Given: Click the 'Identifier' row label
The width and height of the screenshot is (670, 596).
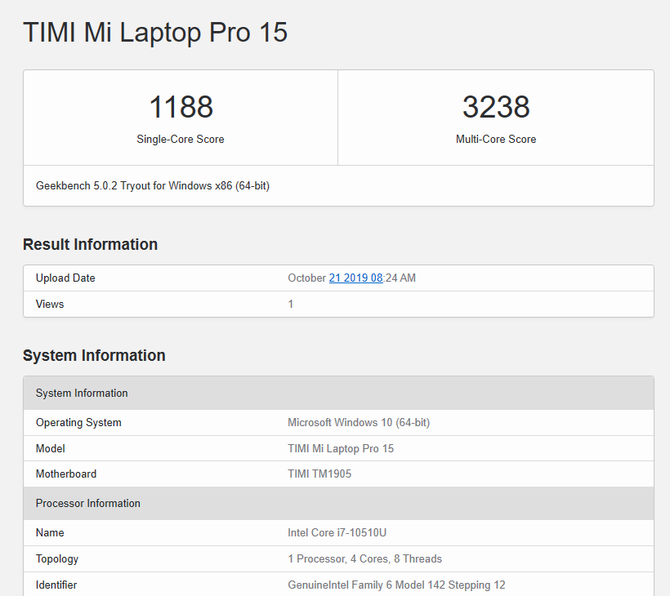Looking at the screenshot, I should pos(56,585).
